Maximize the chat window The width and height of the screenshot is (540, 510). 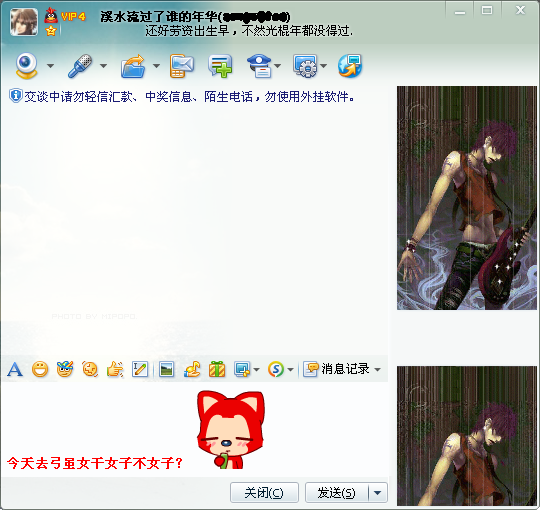(487, 10)
